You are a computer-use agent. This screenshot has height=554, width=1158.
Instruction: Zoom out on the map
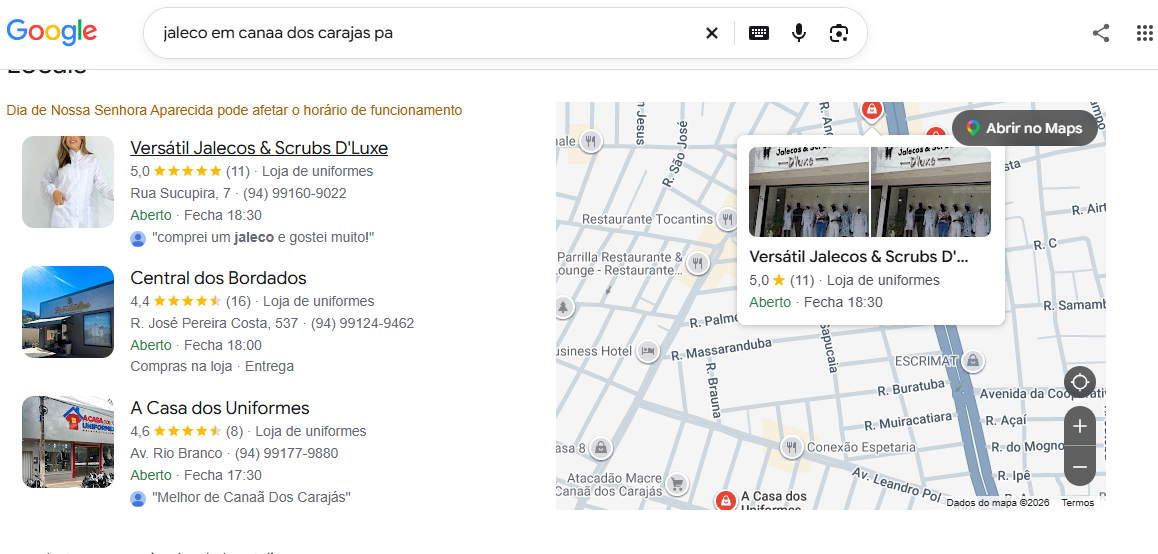pos(1080,466)
